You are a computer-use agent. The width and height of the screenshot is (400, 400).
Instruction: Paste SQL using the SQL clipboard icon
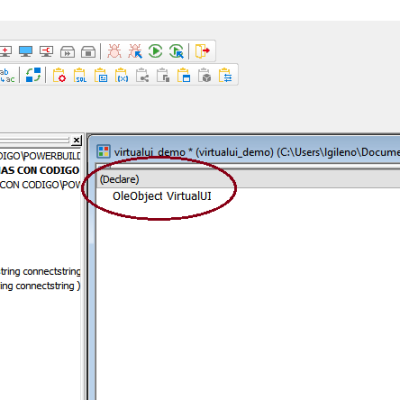point(80,75)
